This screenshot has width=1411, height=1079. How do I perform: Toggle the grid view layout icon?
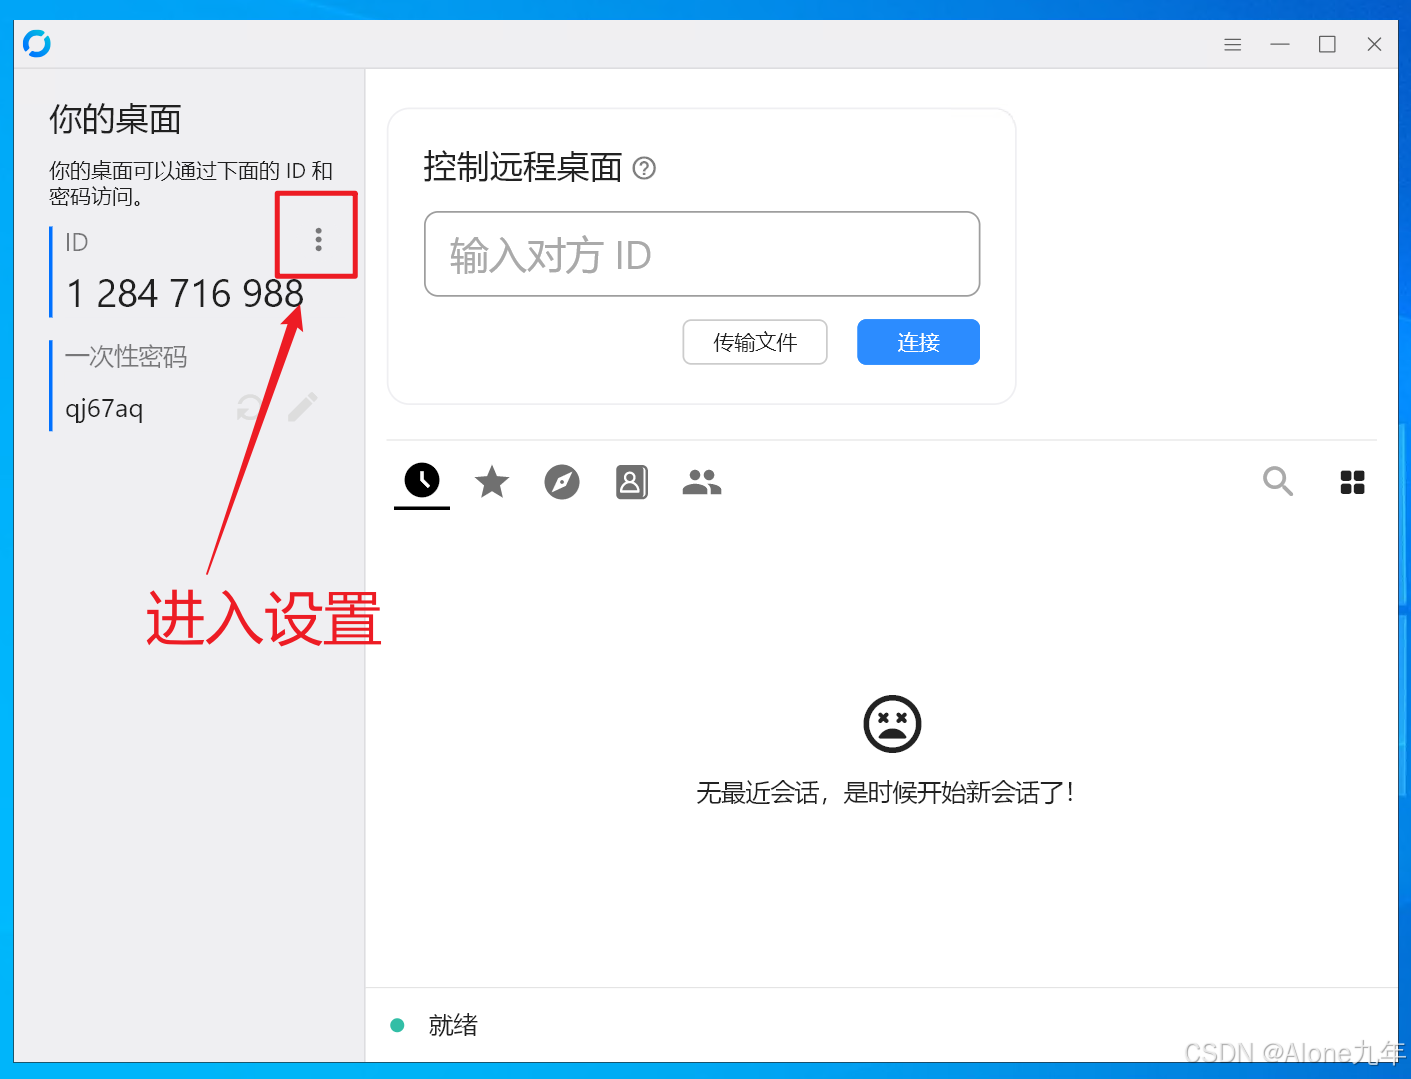pyautogui.click(x=1352, y=482)
